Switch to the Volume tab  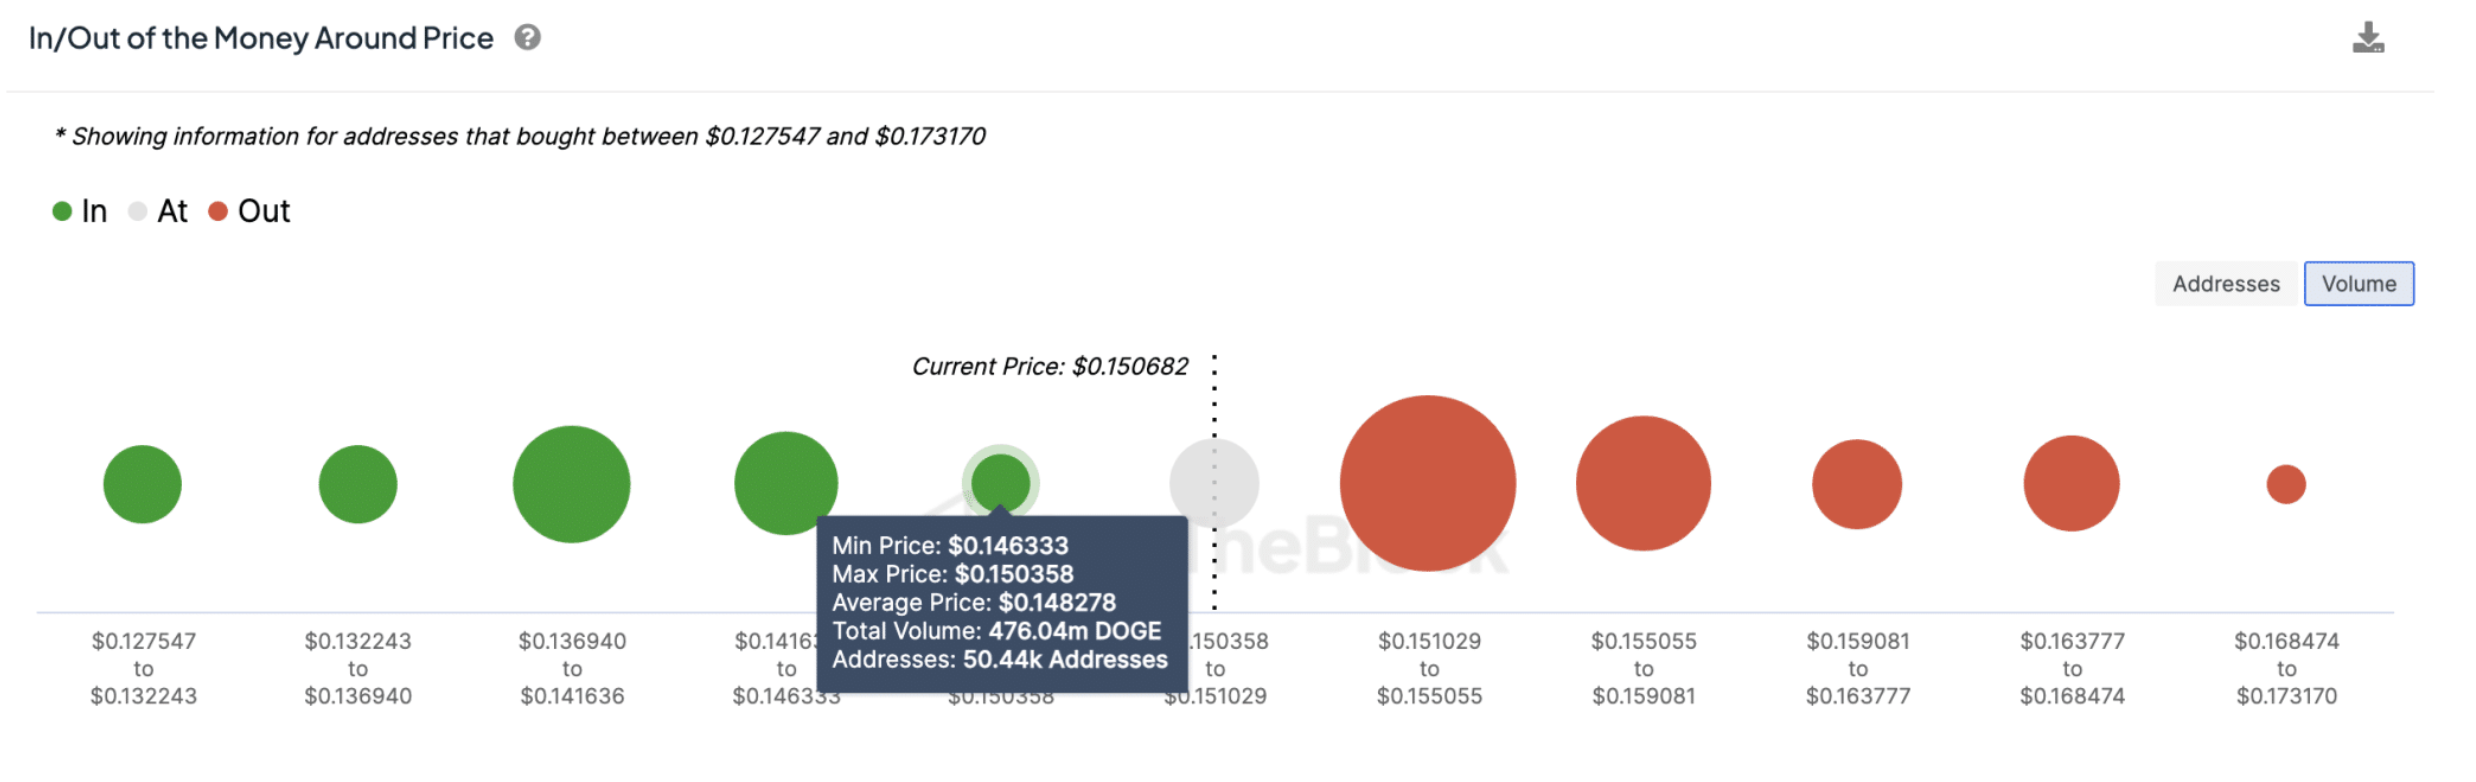2359,283
